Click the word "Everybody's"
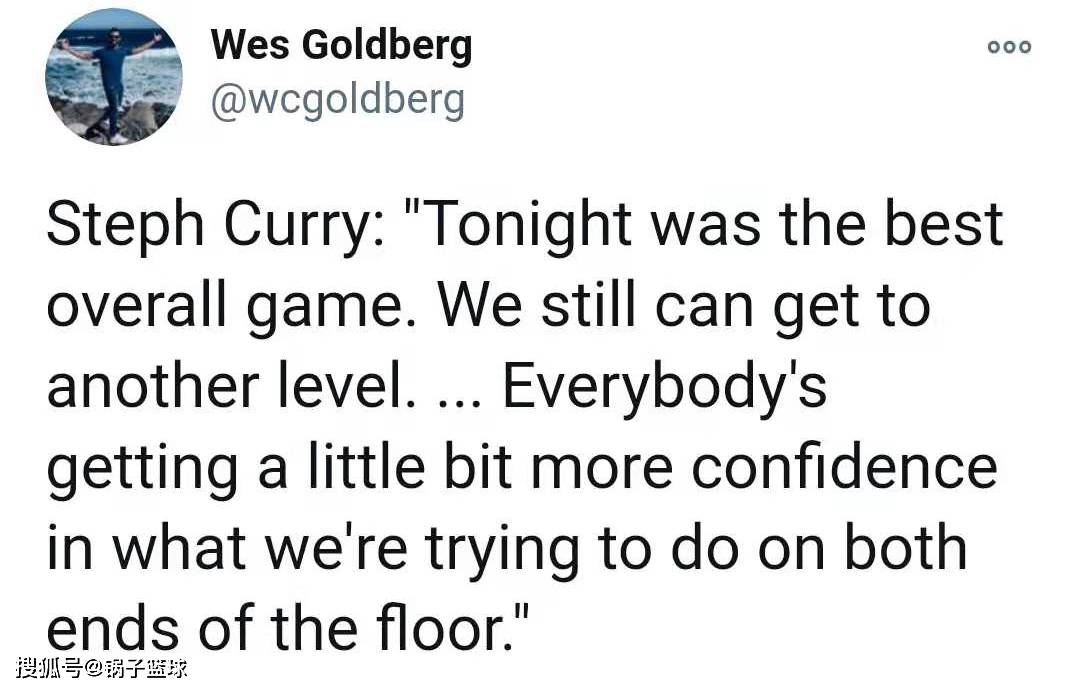 tap(665, 386)
